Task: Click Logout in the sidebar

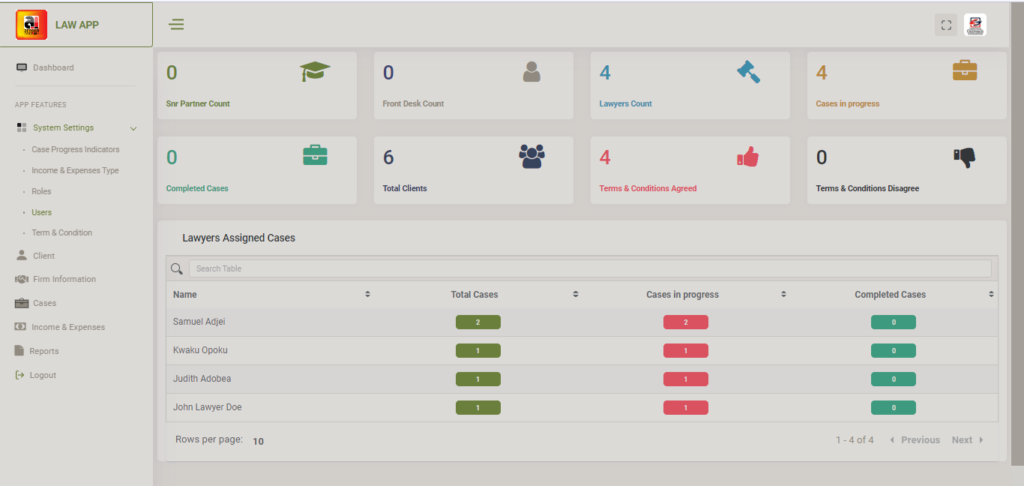Action: [x=42, y=375]
